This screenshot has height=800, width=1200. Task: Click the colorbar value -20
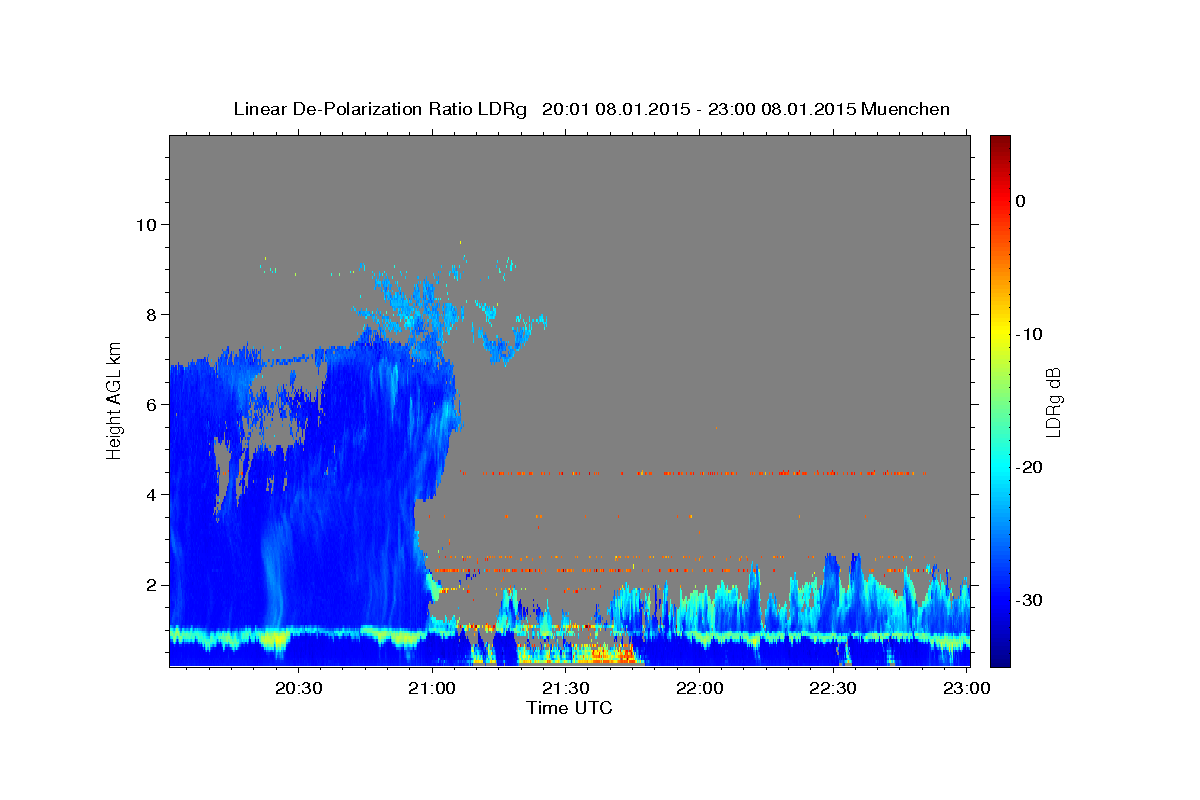[1030, 467]
